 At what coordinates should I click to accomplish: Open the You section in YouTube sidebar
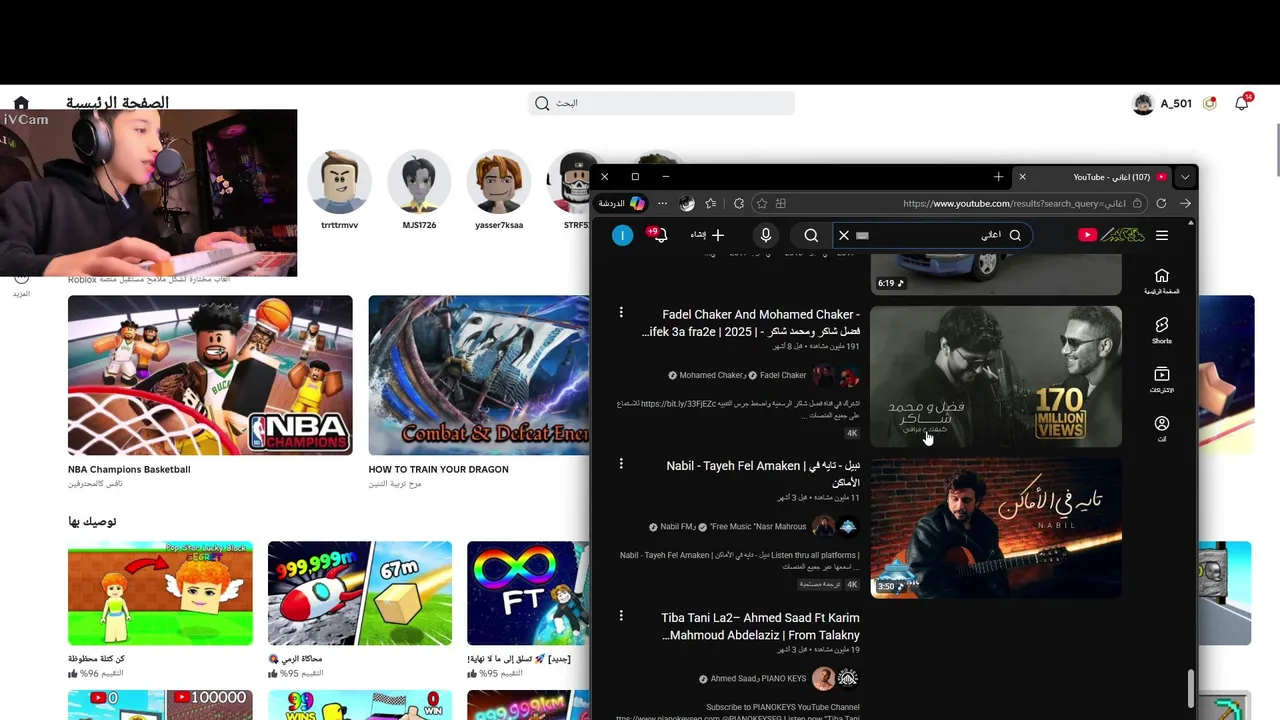[x=1161, y=429]
